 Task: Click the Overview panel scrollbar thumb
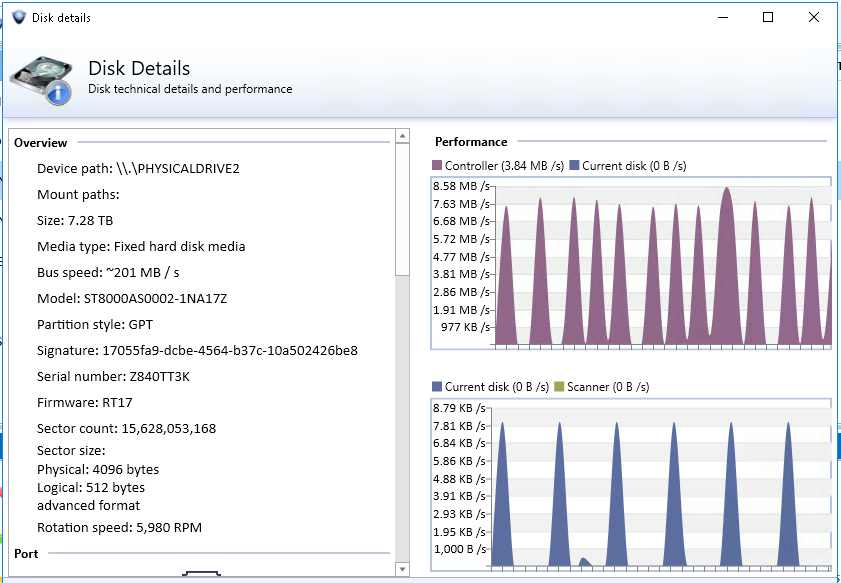coord(402,210)
